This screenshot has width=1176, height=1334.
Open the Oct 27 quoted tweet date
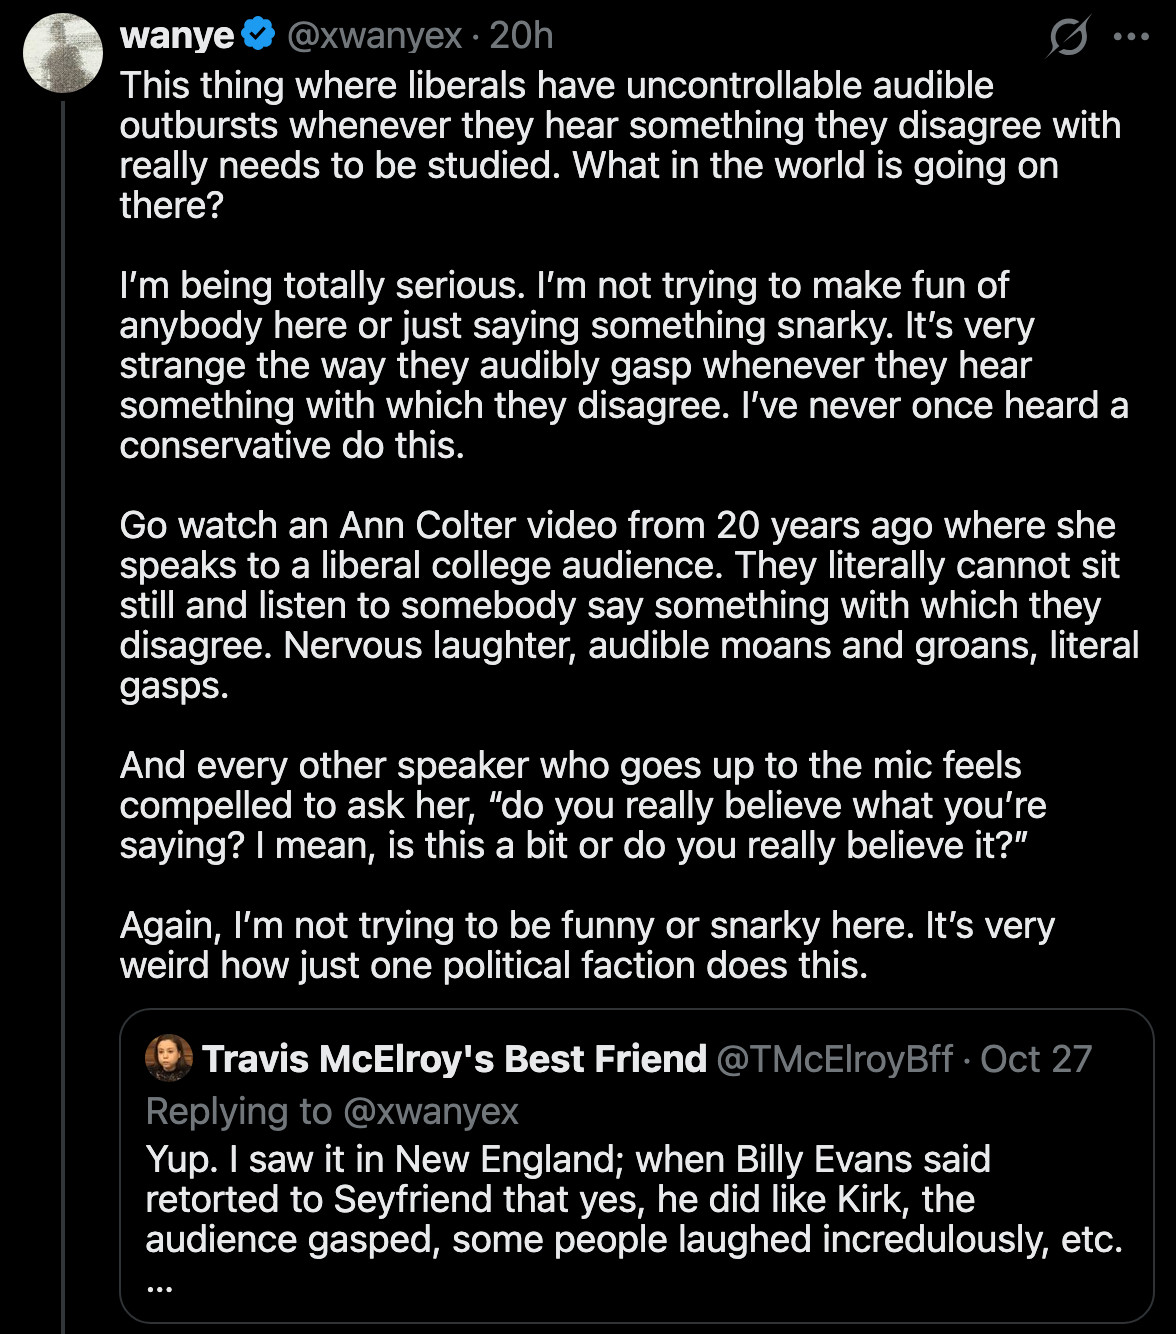point(1036,1059)
